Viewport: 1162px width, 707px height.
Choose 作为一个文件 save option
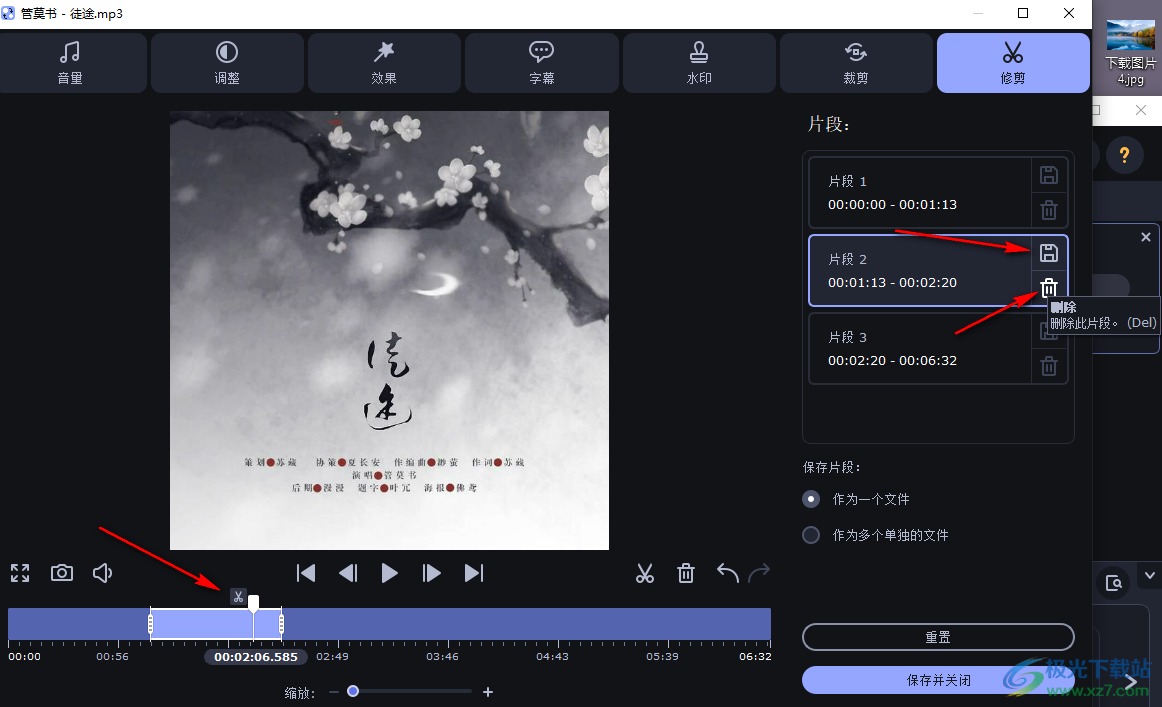(856, 499)
